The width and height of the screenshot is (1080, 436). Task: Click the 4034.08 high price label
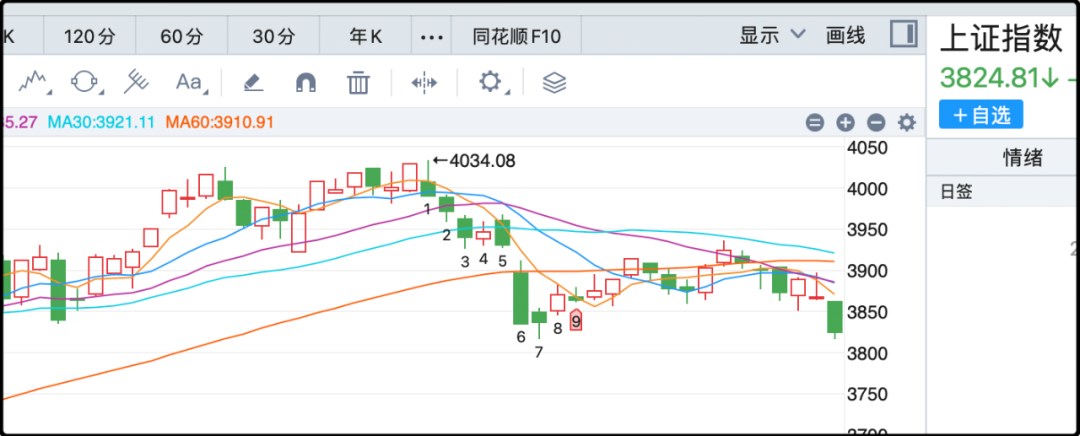[x=481, y=161]
